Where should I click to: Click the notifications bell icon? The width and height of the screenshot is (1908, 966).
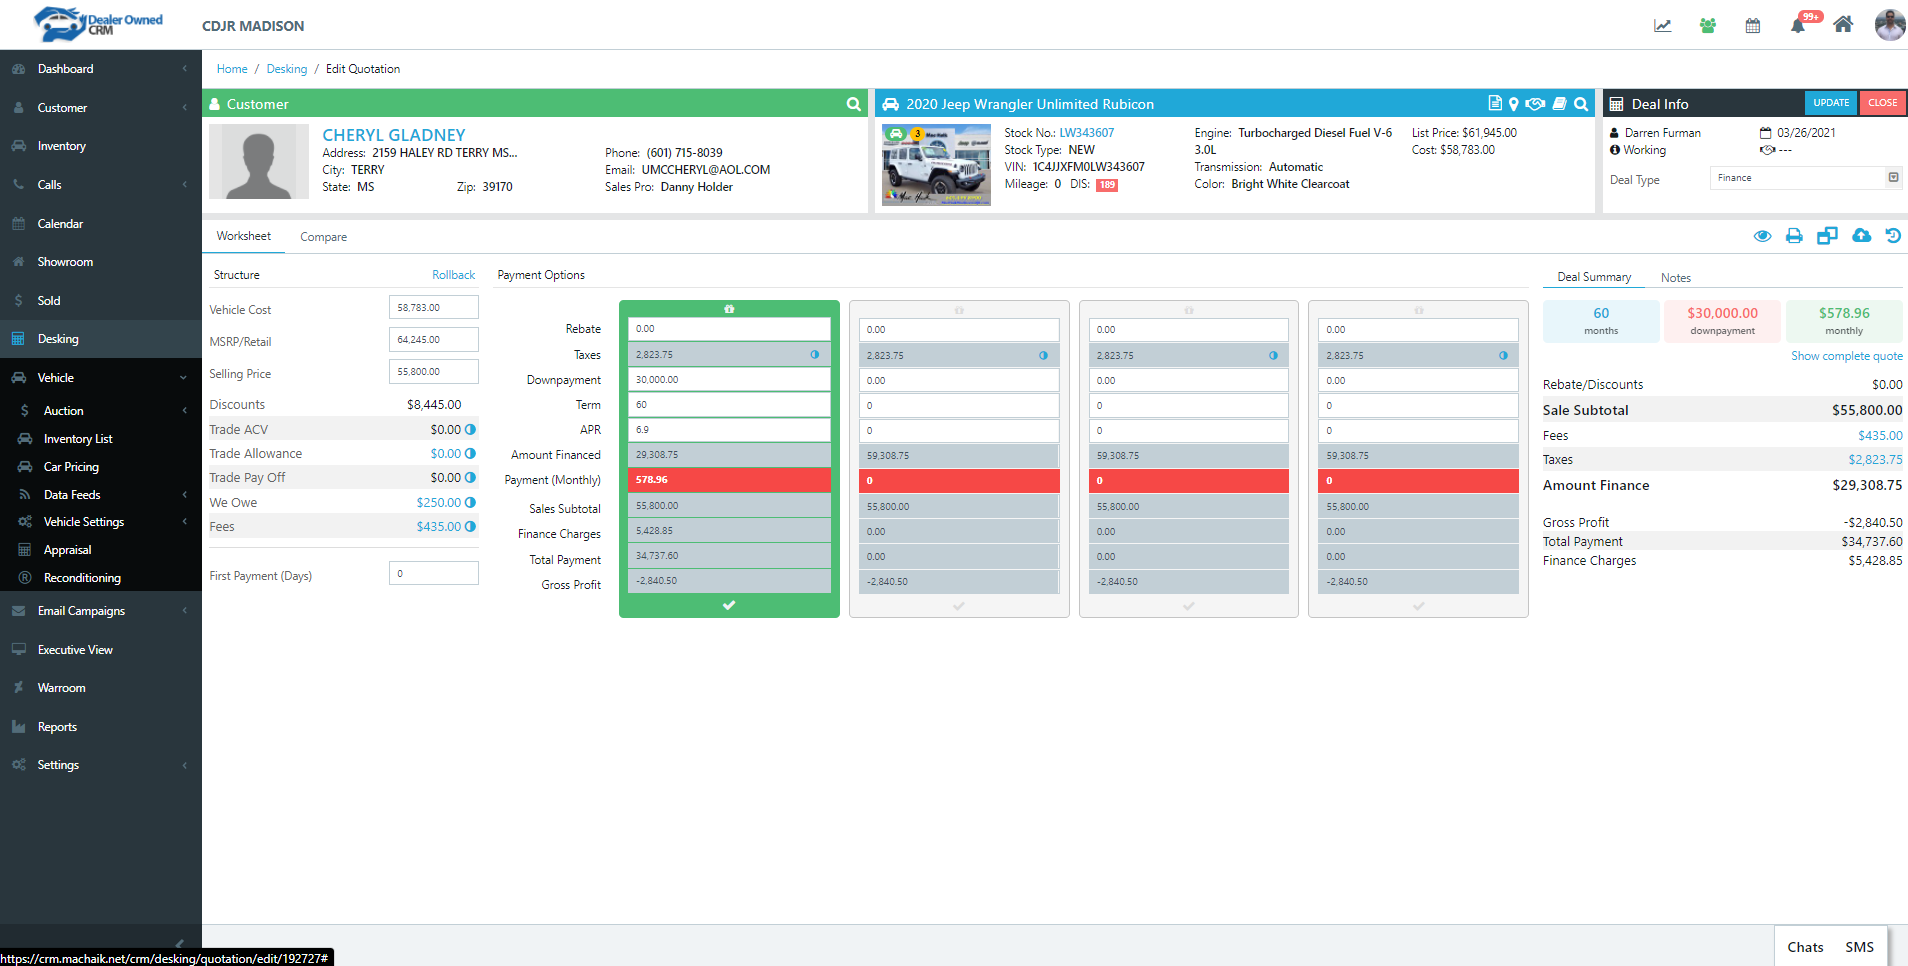tap(1797, 26)
